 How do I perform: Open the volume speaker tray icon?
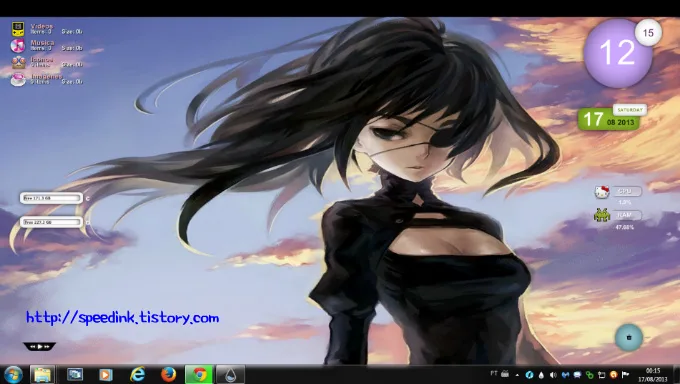tap(553, 375)
